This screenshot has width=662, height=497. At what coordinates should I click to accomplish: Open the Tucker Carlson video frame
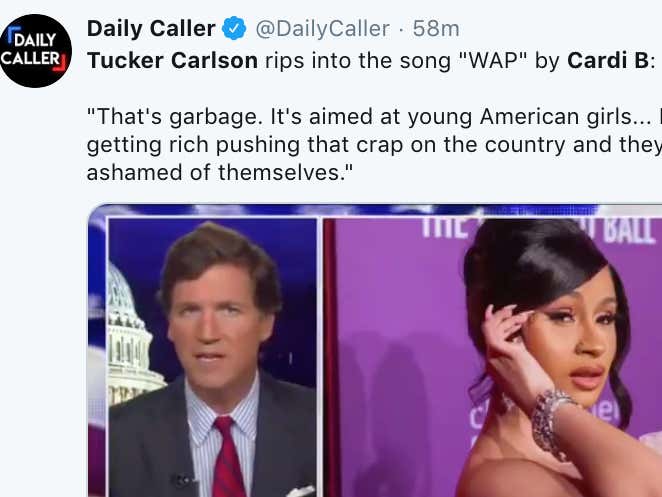(x=213, y=357)
